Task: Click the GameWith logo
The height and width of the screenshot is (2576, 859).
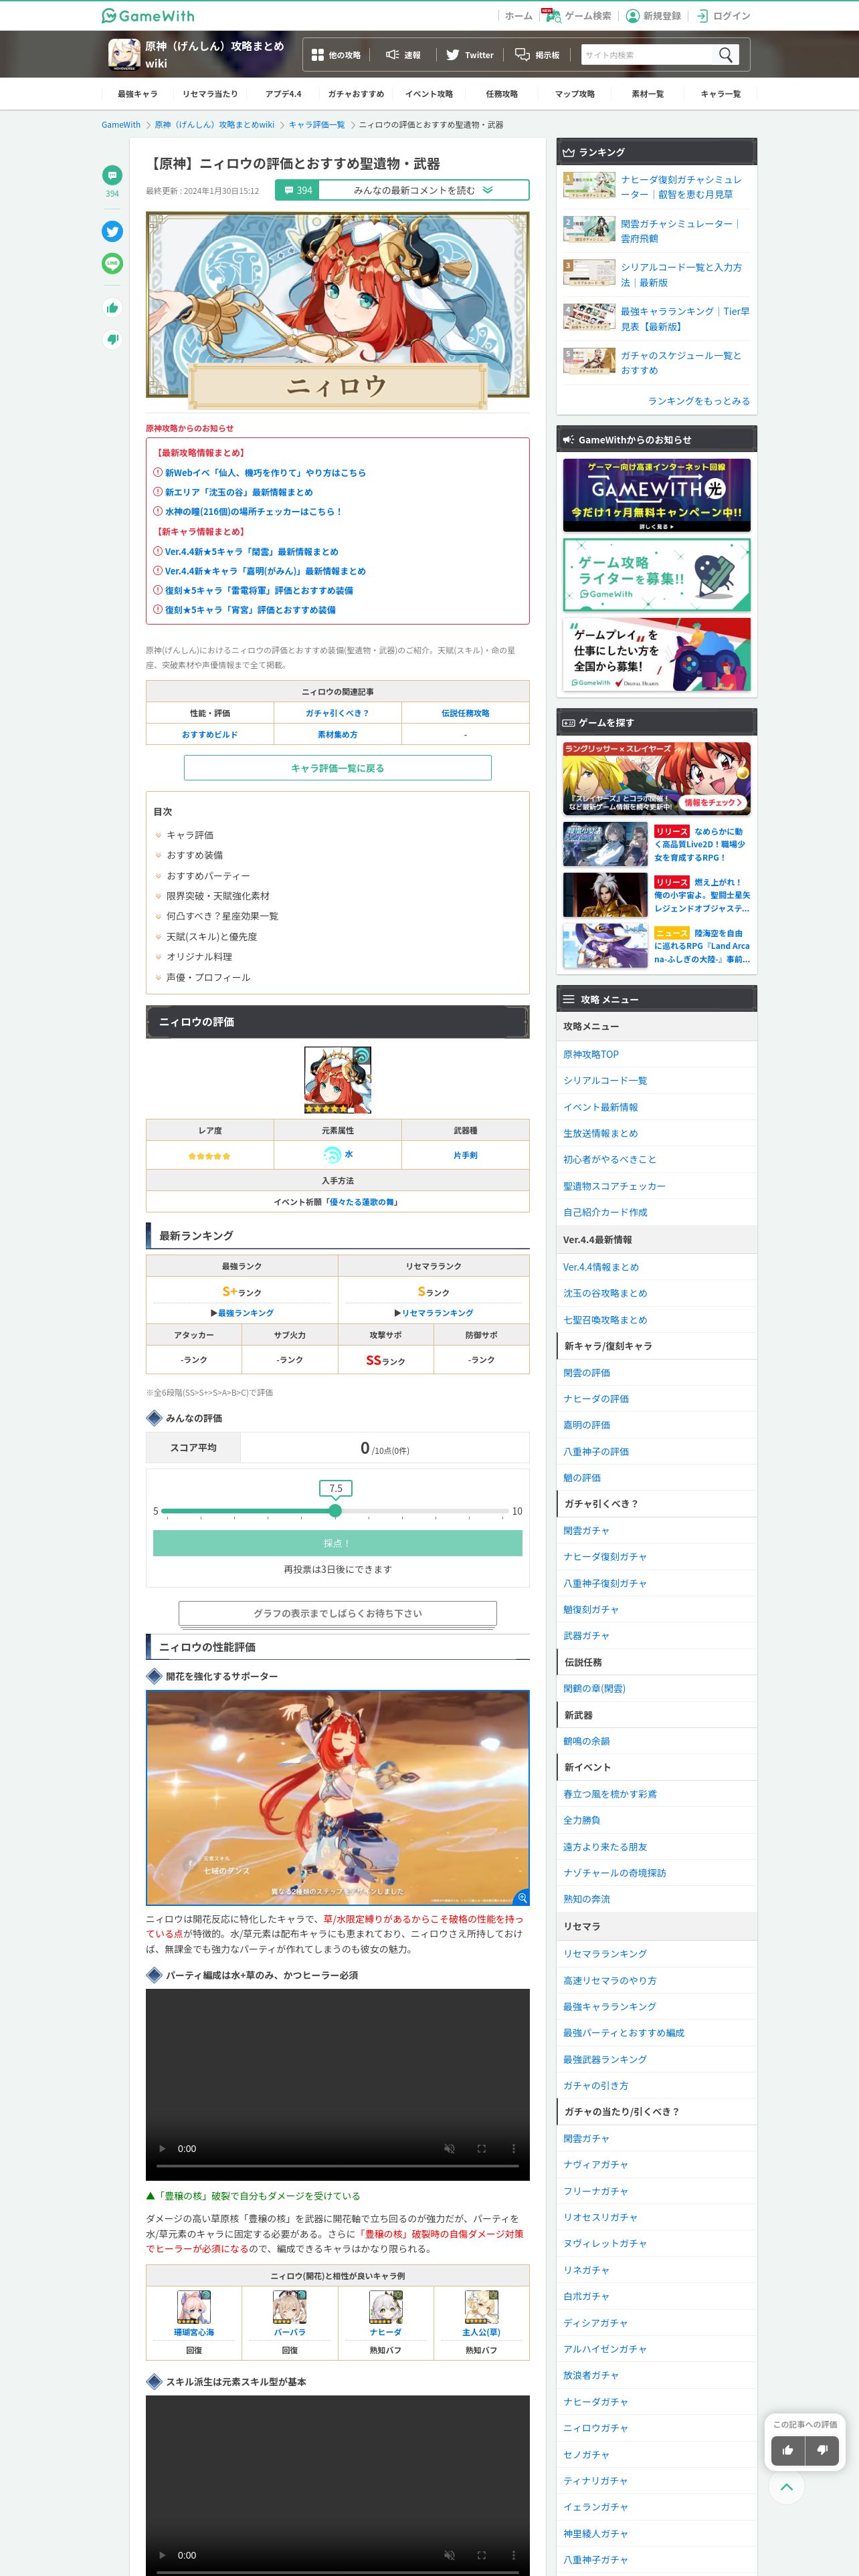Action: pos(148,16)
